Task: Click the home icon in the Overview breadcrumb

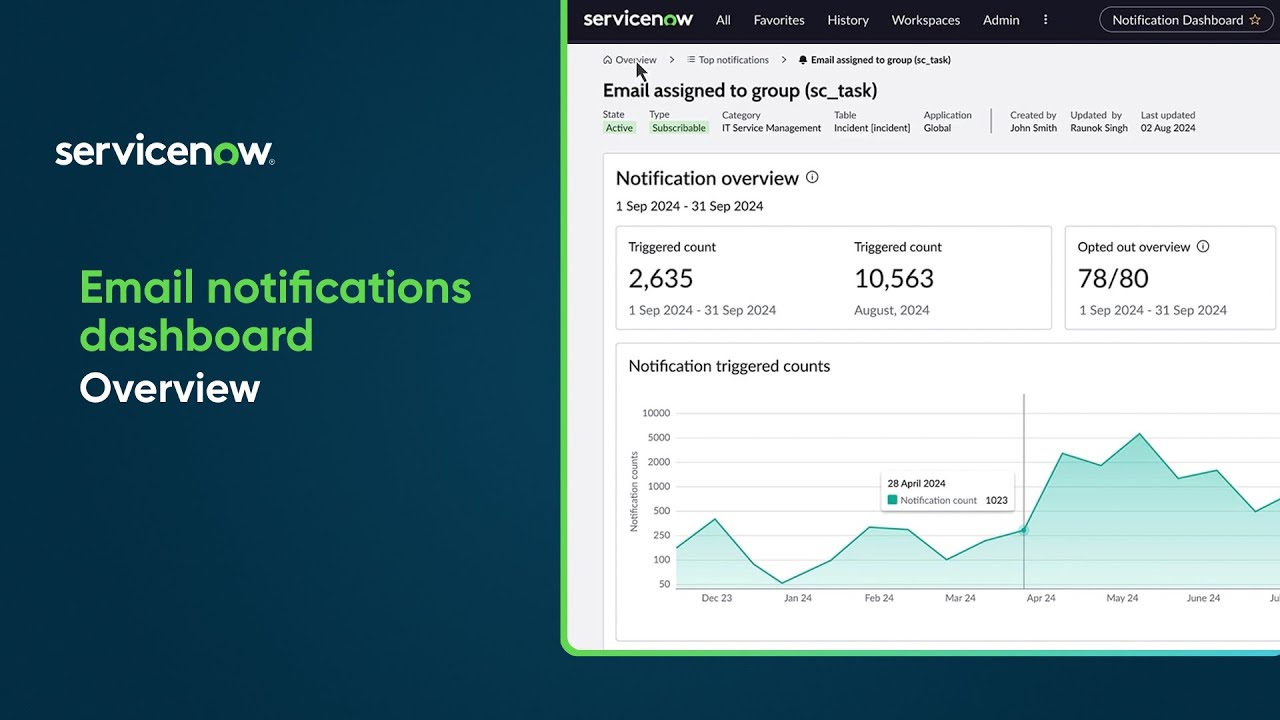Action: (607, 59)
